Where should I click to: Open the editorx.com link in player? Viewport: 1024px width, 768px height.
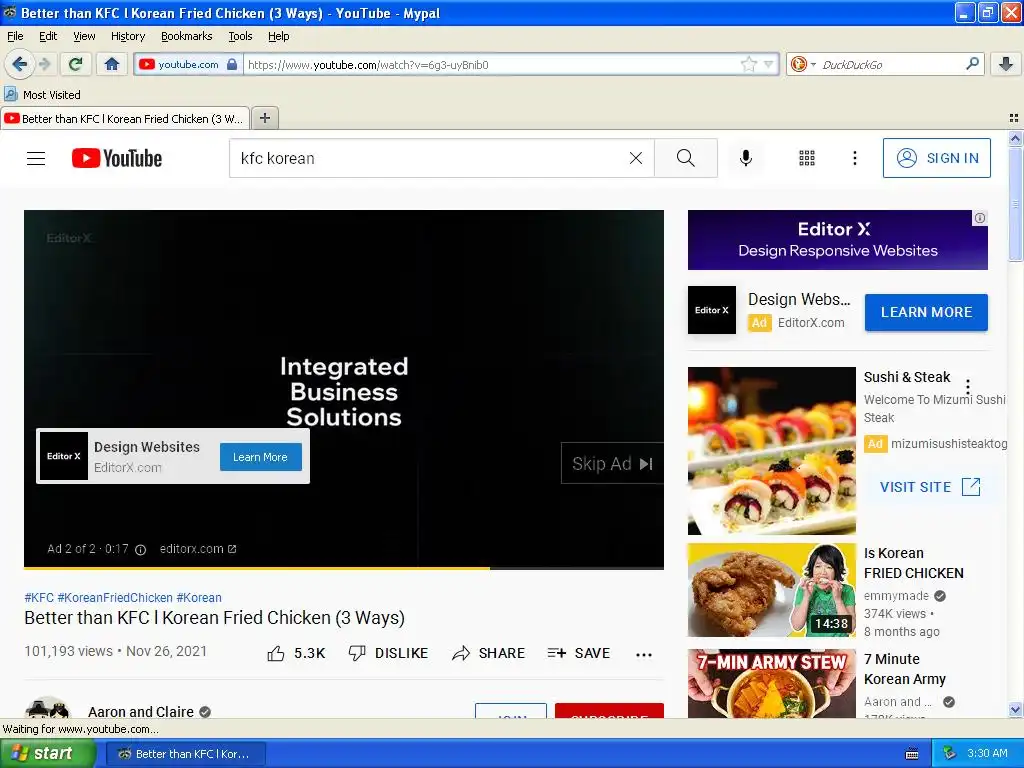point(198,549)
